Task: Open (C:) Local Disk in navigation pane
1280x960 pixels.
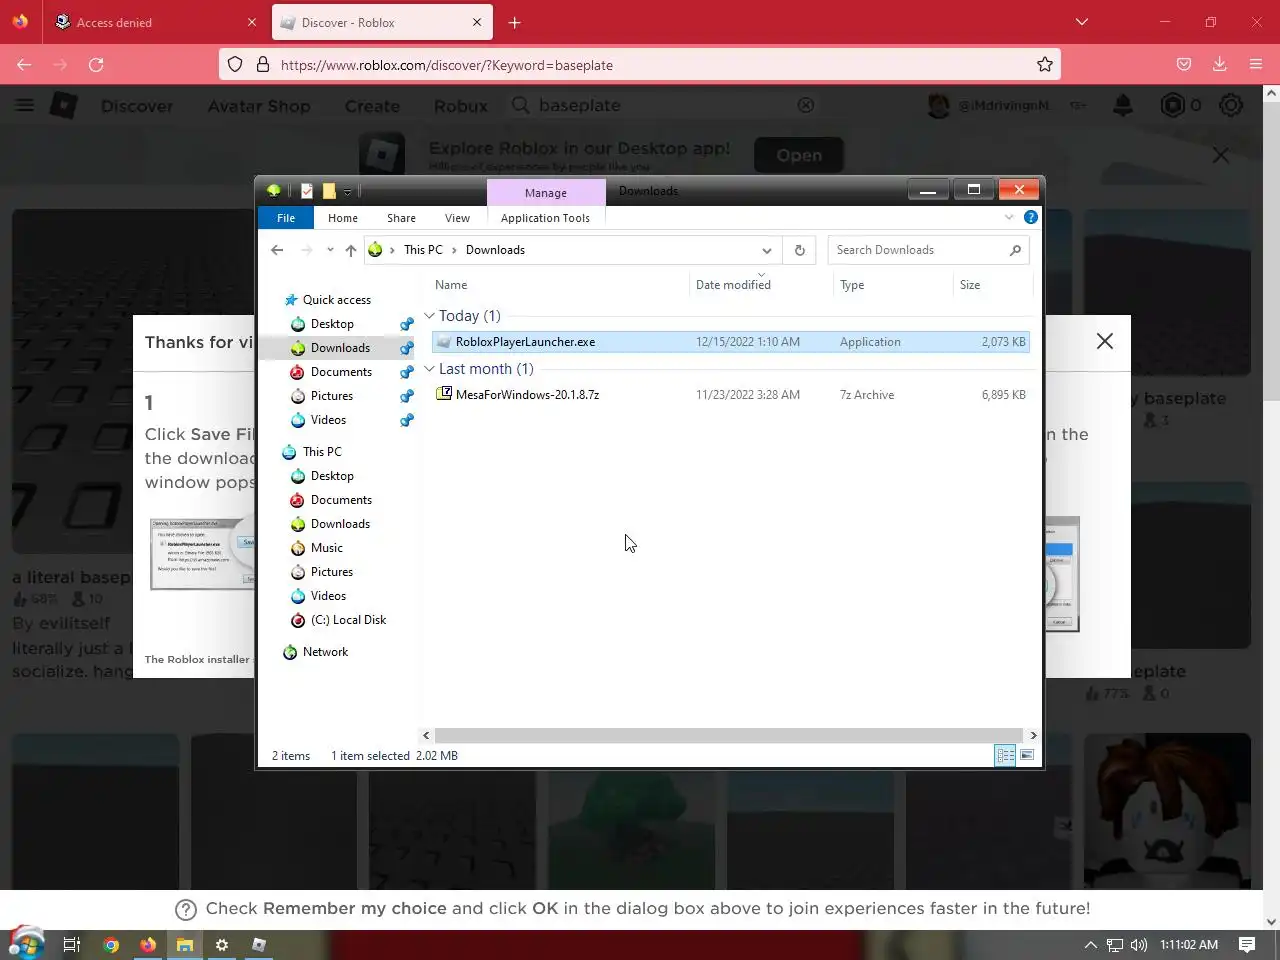Action: pos(348,620)
